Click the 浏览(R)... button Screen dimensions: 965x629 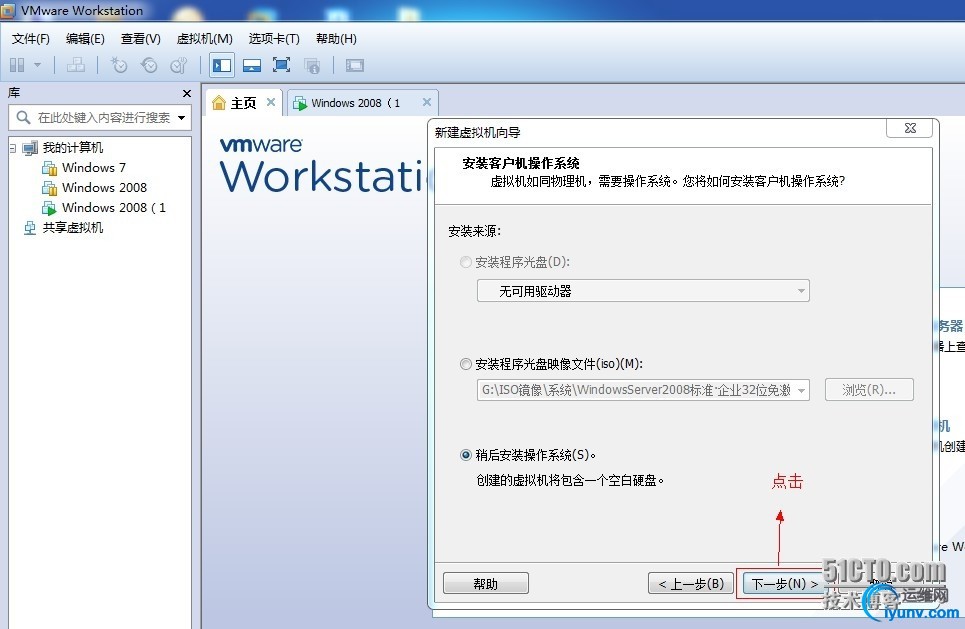869,390
